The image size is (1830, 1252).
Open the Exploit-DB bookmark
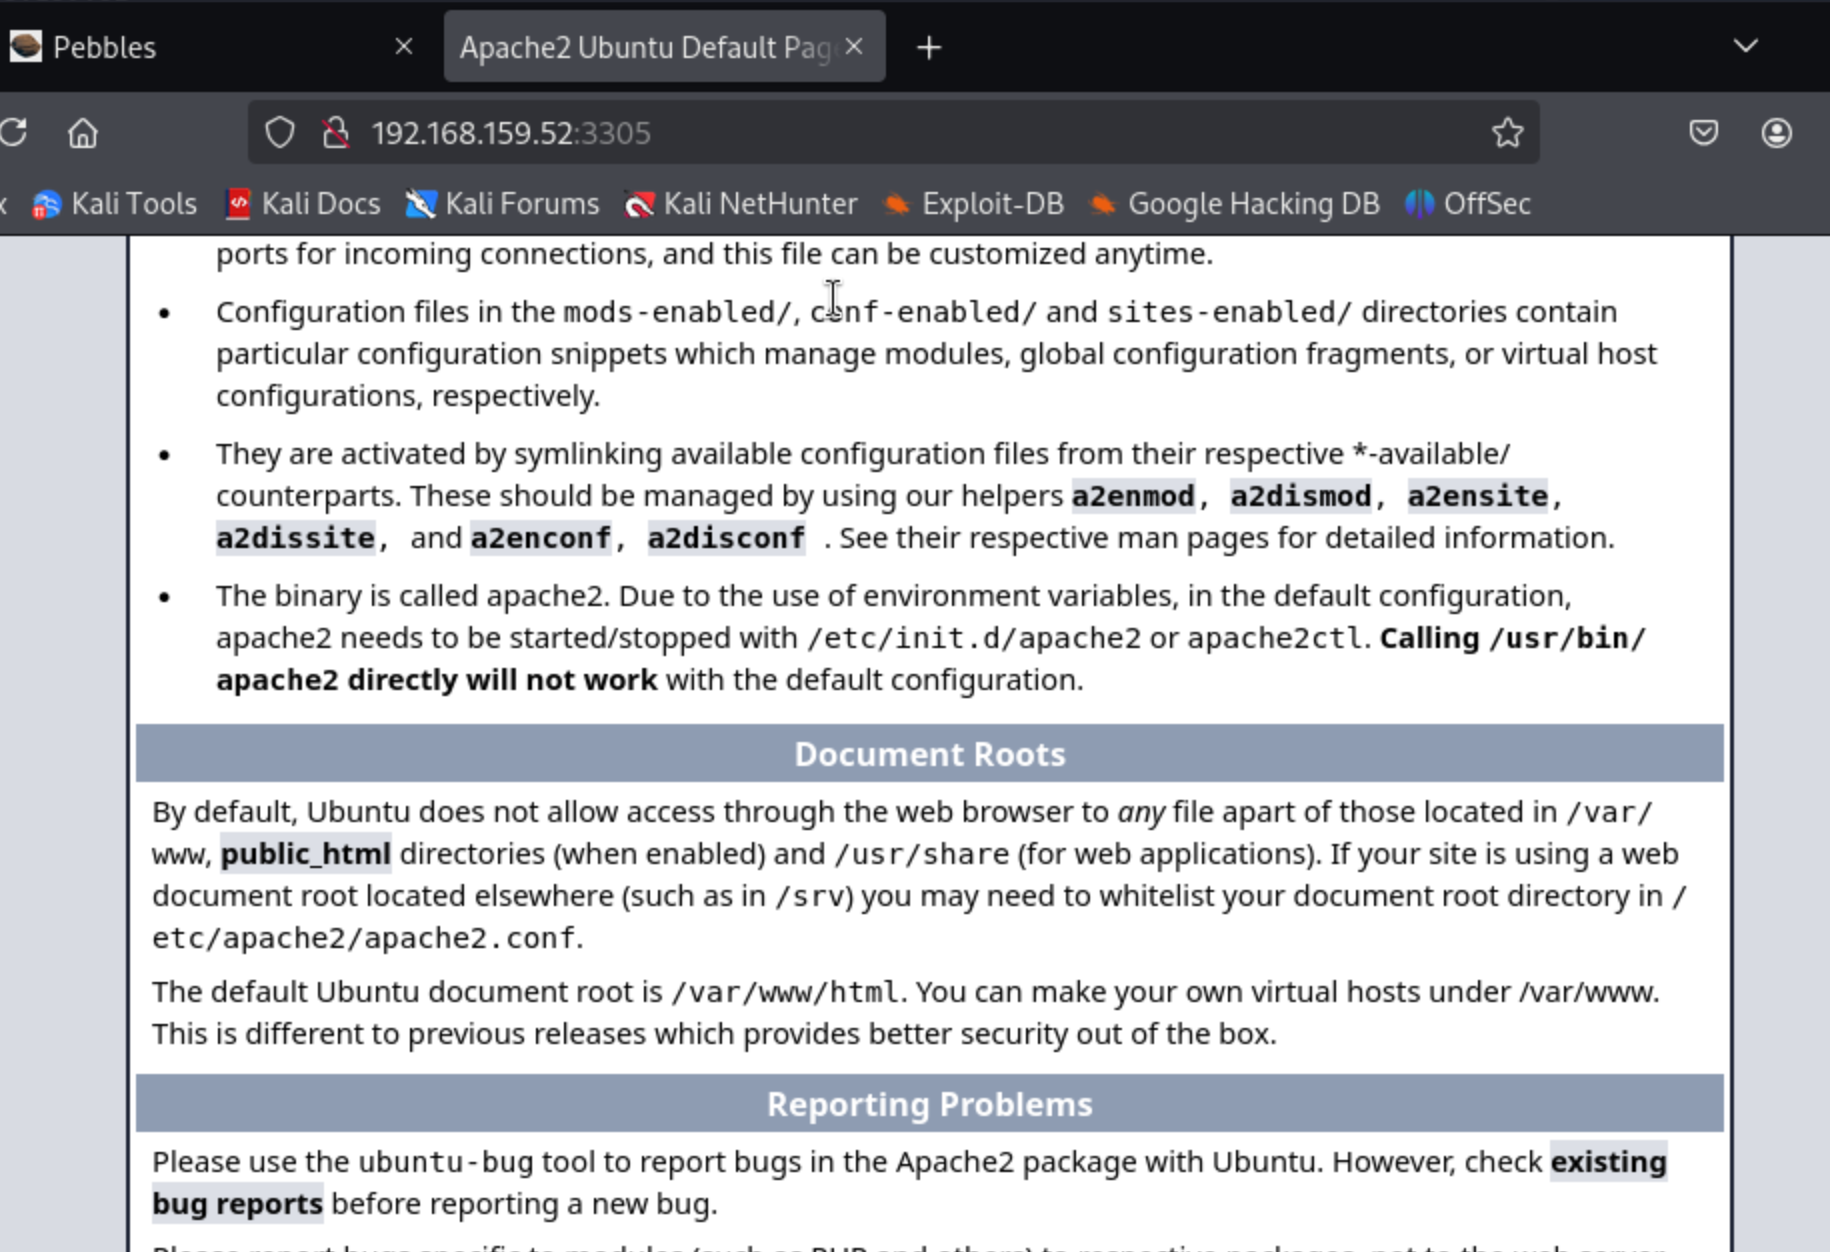click(973, 204)
